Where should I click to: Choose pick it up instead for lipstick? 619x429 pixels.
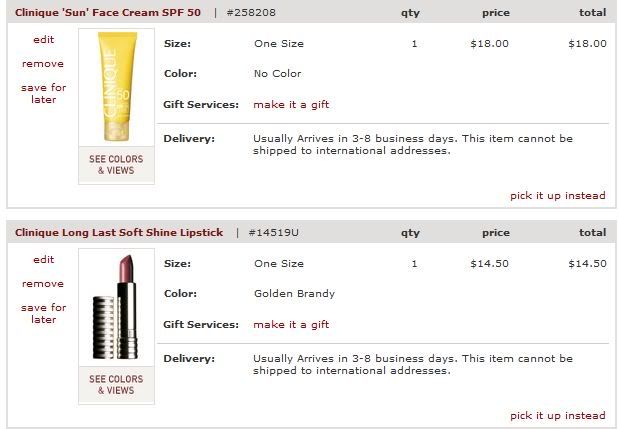(557, 416)
